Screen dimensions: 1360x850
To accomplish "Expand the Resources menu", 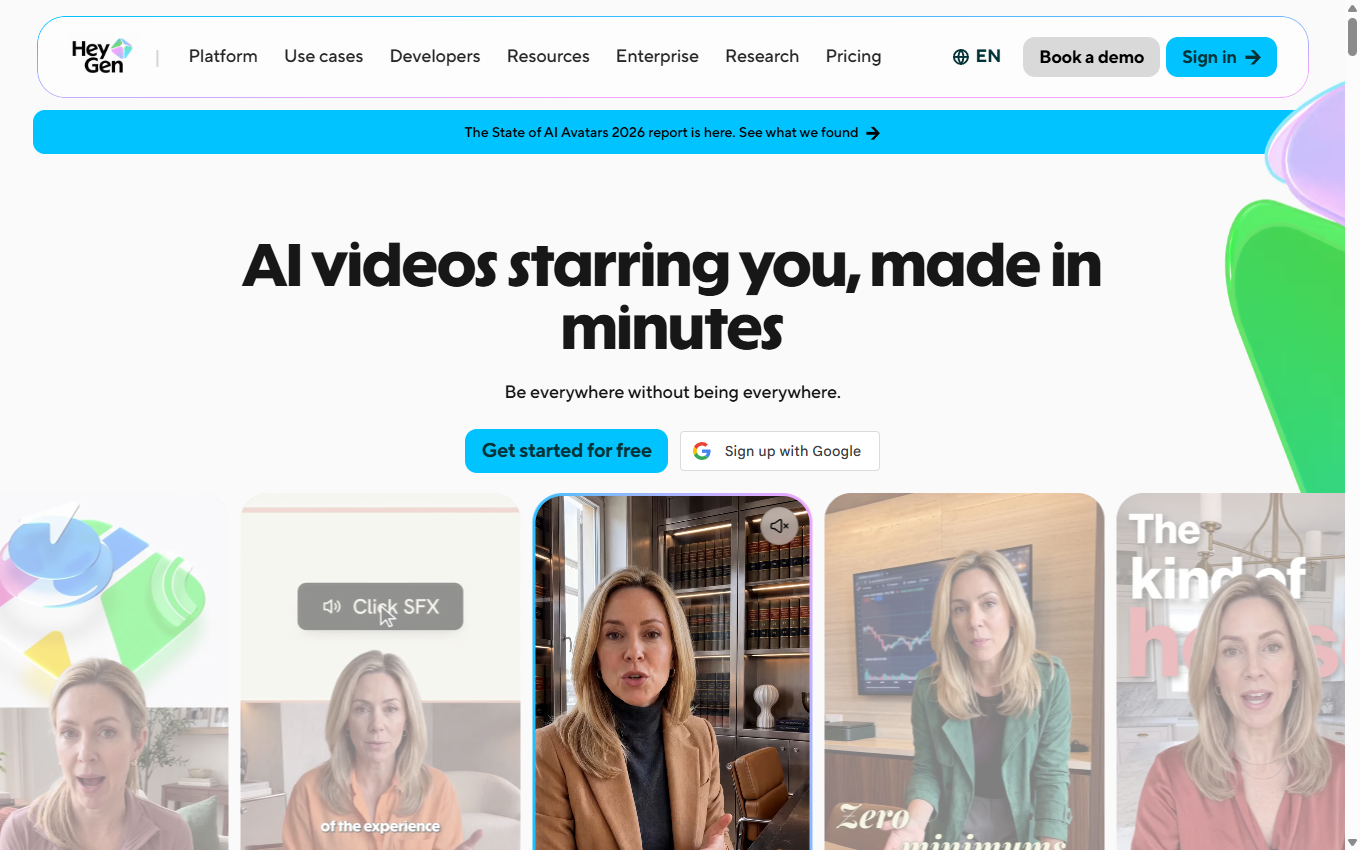I will coord(548,56).
